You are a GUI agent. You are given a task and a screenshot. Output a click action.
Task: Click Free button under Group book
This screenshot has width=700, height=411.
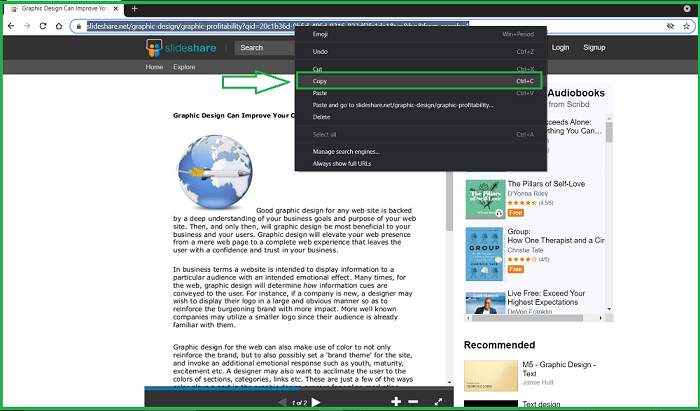(x=516, y=269)
